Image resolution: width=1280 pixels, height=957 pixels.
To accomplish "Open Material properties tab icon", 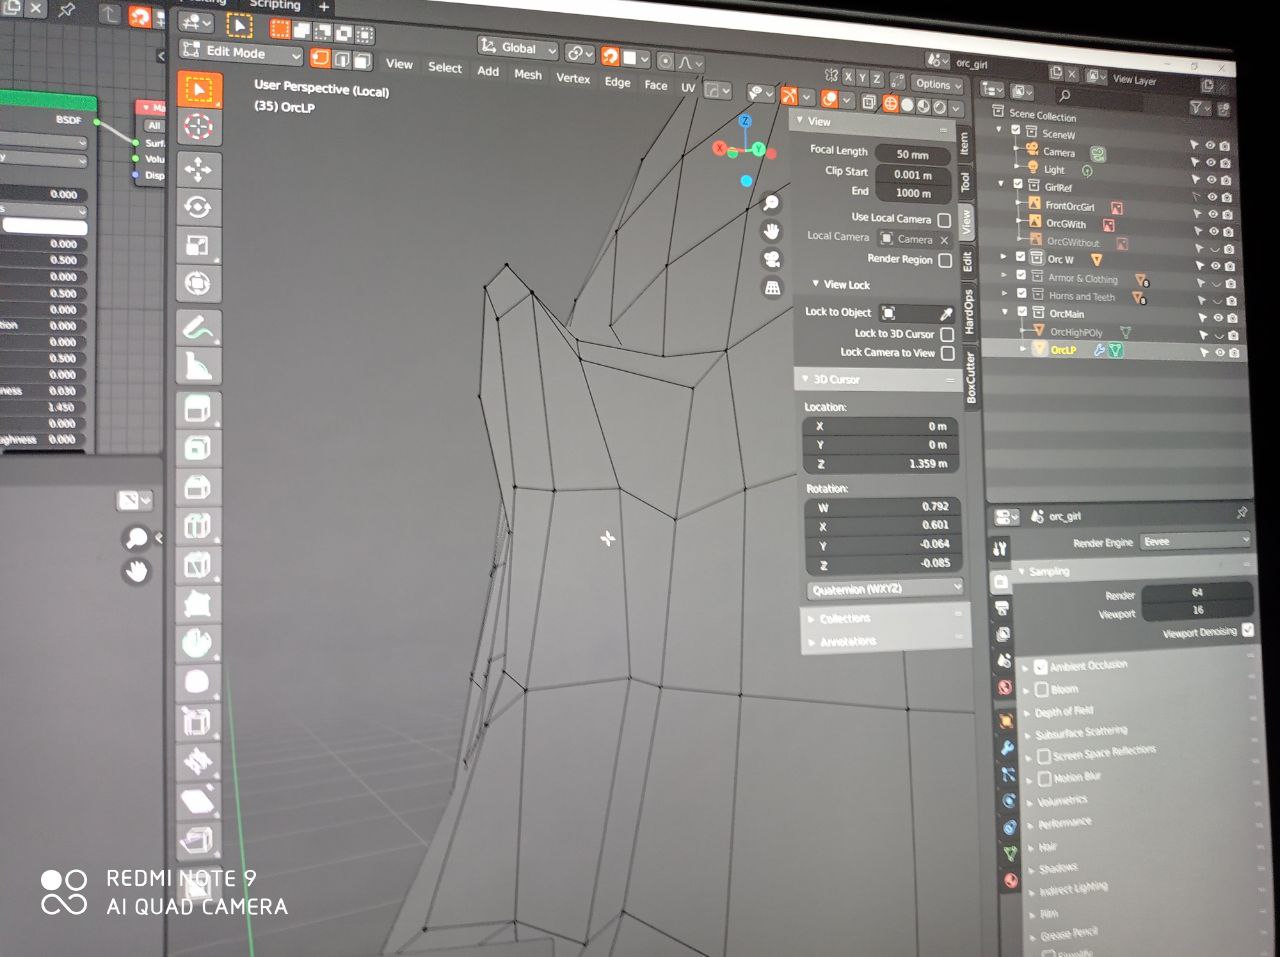I will coord(1011,880).
